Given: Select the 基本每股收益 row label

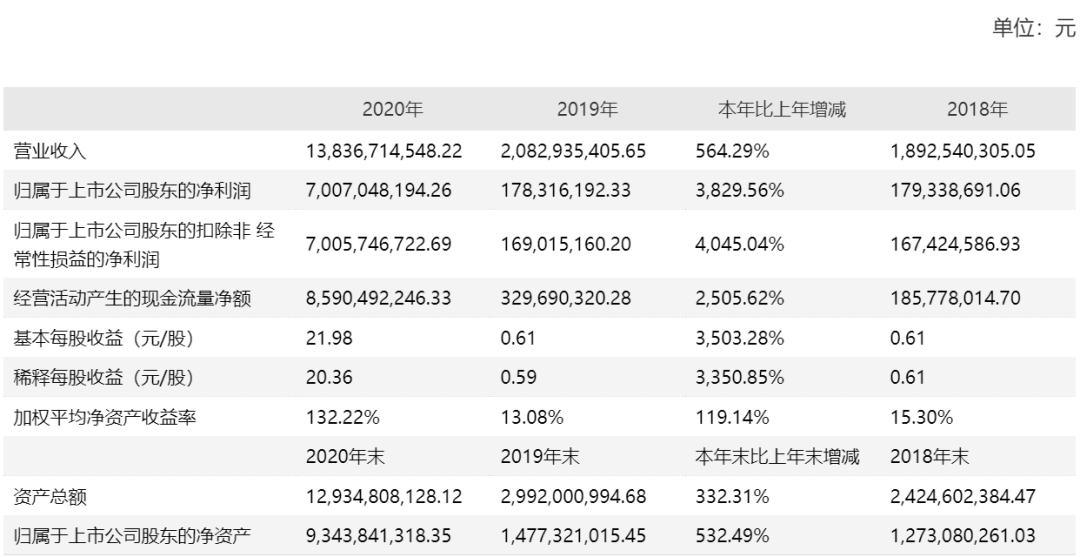Looking at the screenshot, I should click(101, 339).
